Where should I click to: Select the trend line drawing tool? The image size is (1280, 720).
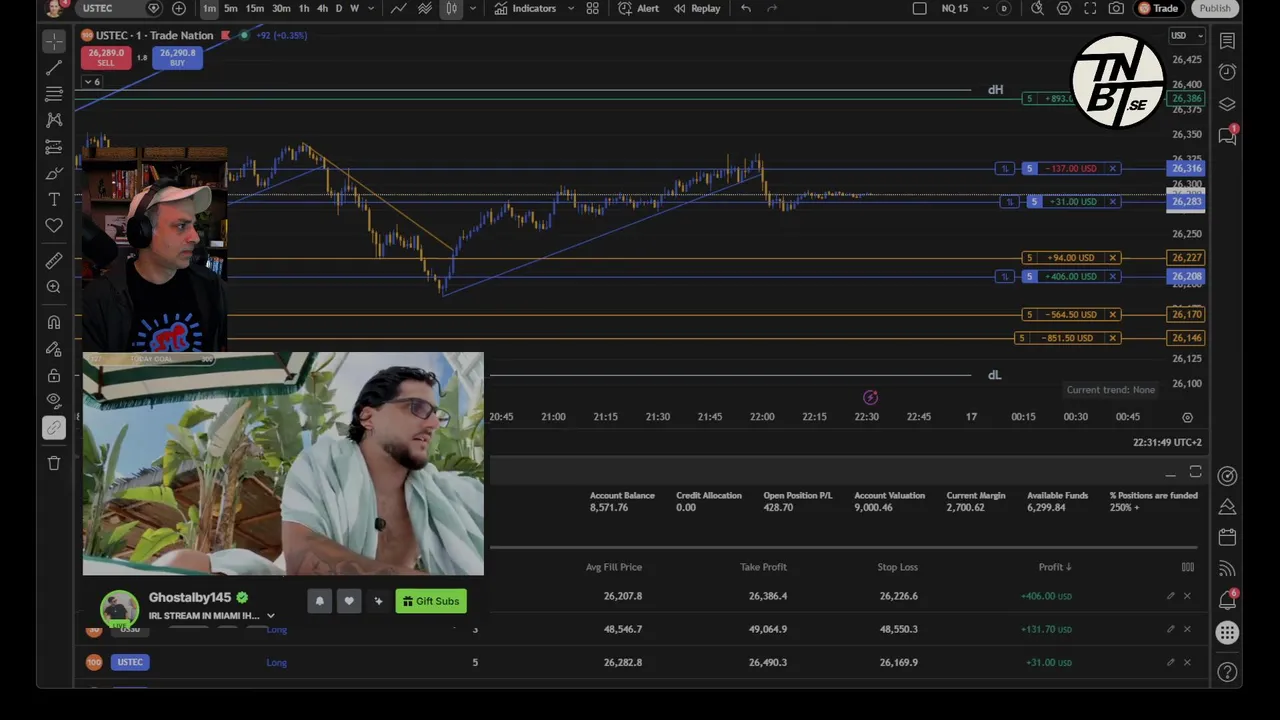(x=54, y=68)
